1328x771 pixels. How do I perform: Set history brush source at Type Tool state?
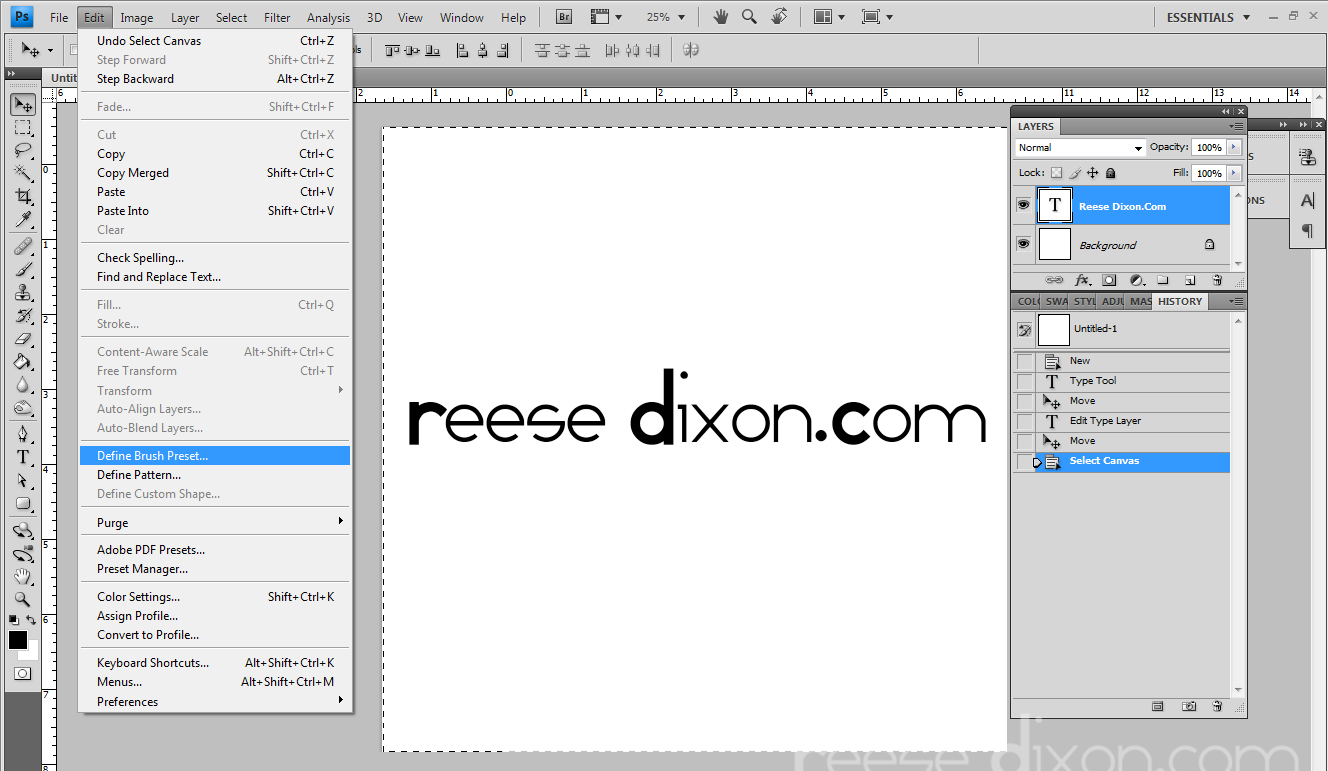(1025, 381)
